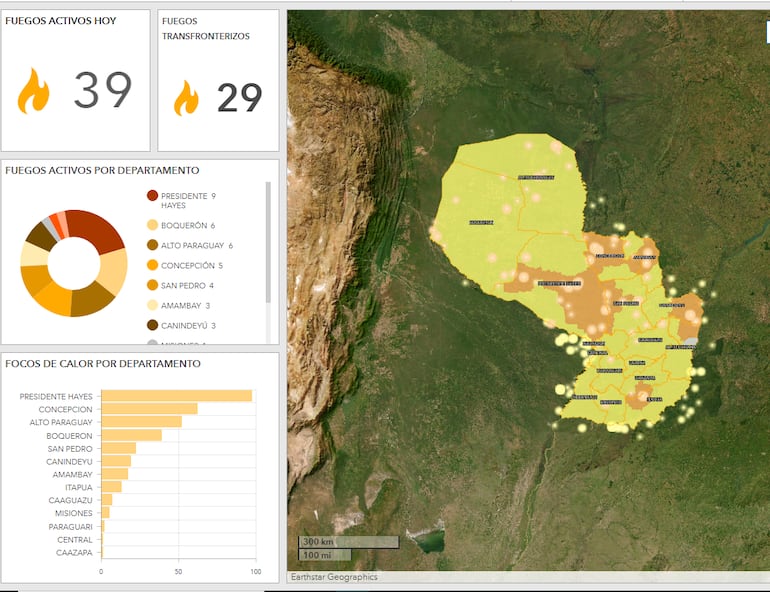Click the Earthstar Geographics attribution text
The height and width of the screenshot is (592, 770).
click(334, 577)
